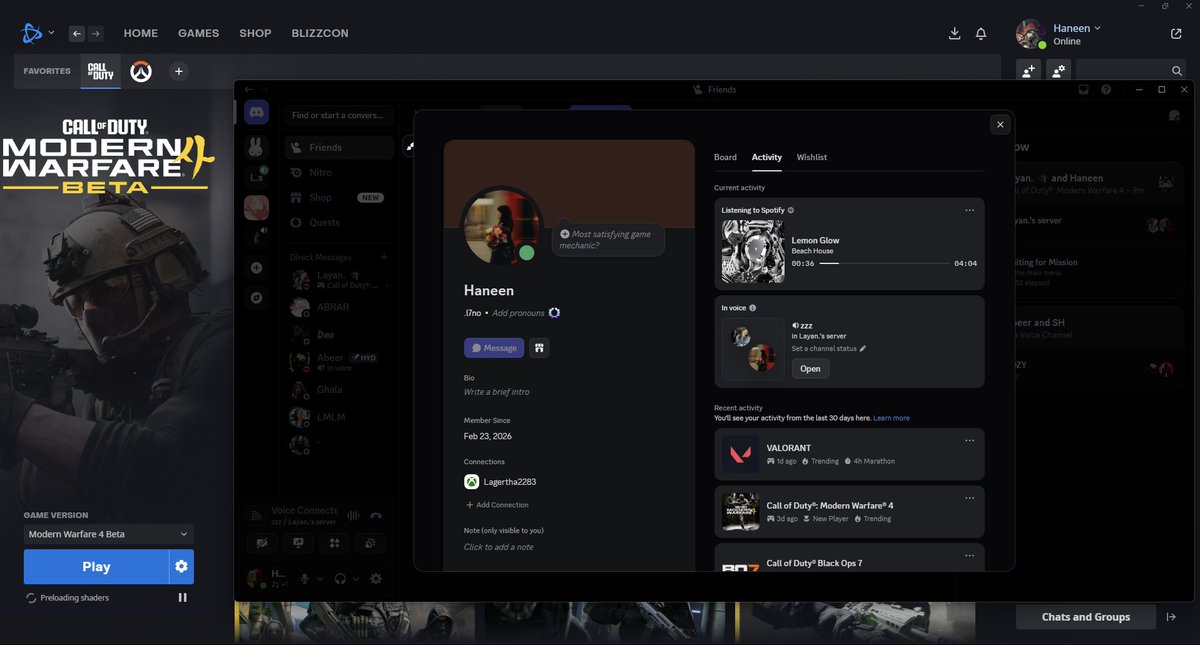Select the Overwatch favorite icon
Screen dimensions: 1200x645
141,71
